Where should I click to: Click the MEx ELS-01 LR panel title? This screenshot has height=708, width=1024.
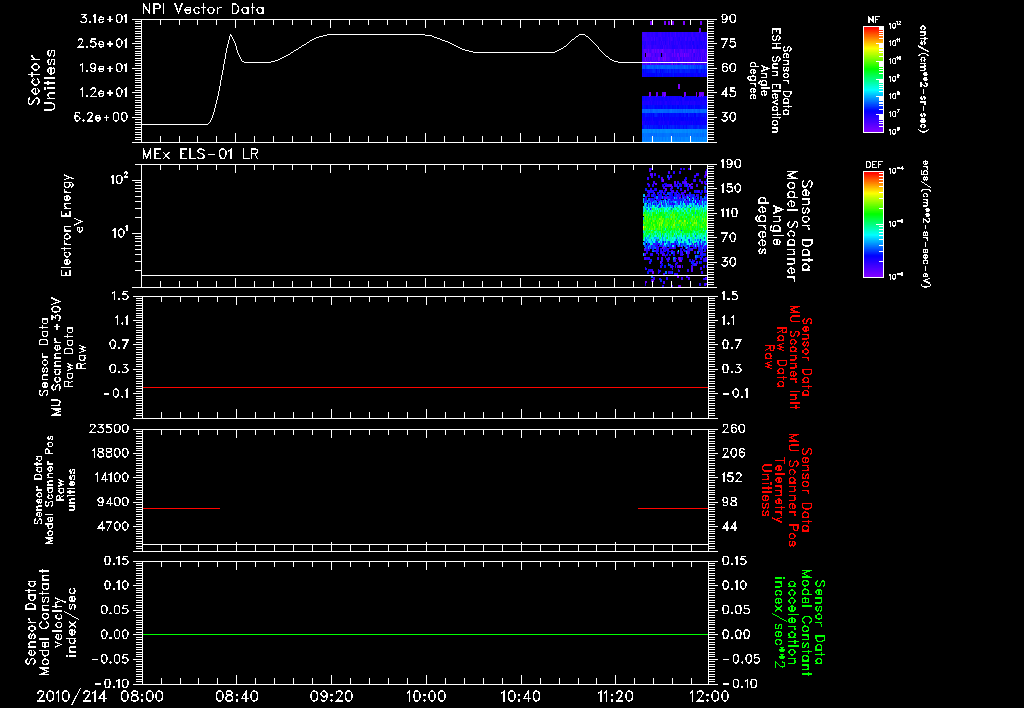[199, 154]
